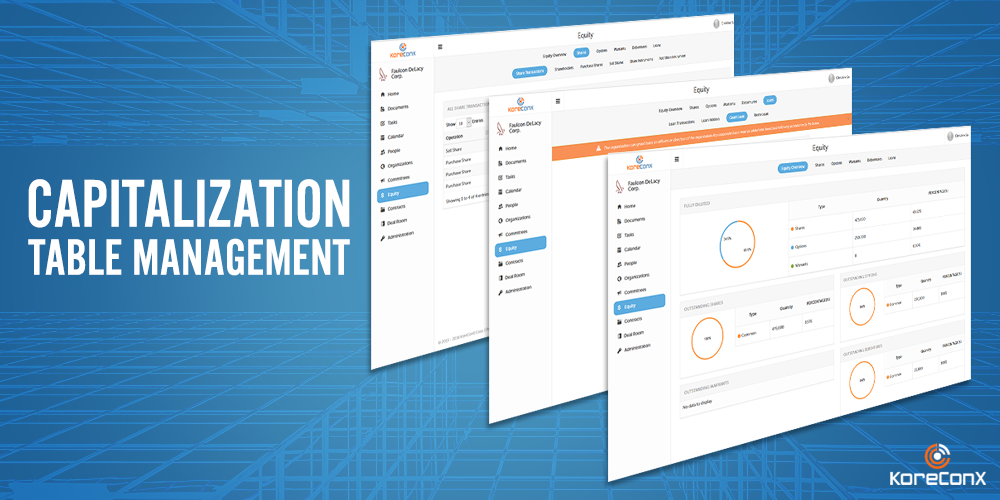Click the People icon in the front window sidebar

(x=618, y=264)
